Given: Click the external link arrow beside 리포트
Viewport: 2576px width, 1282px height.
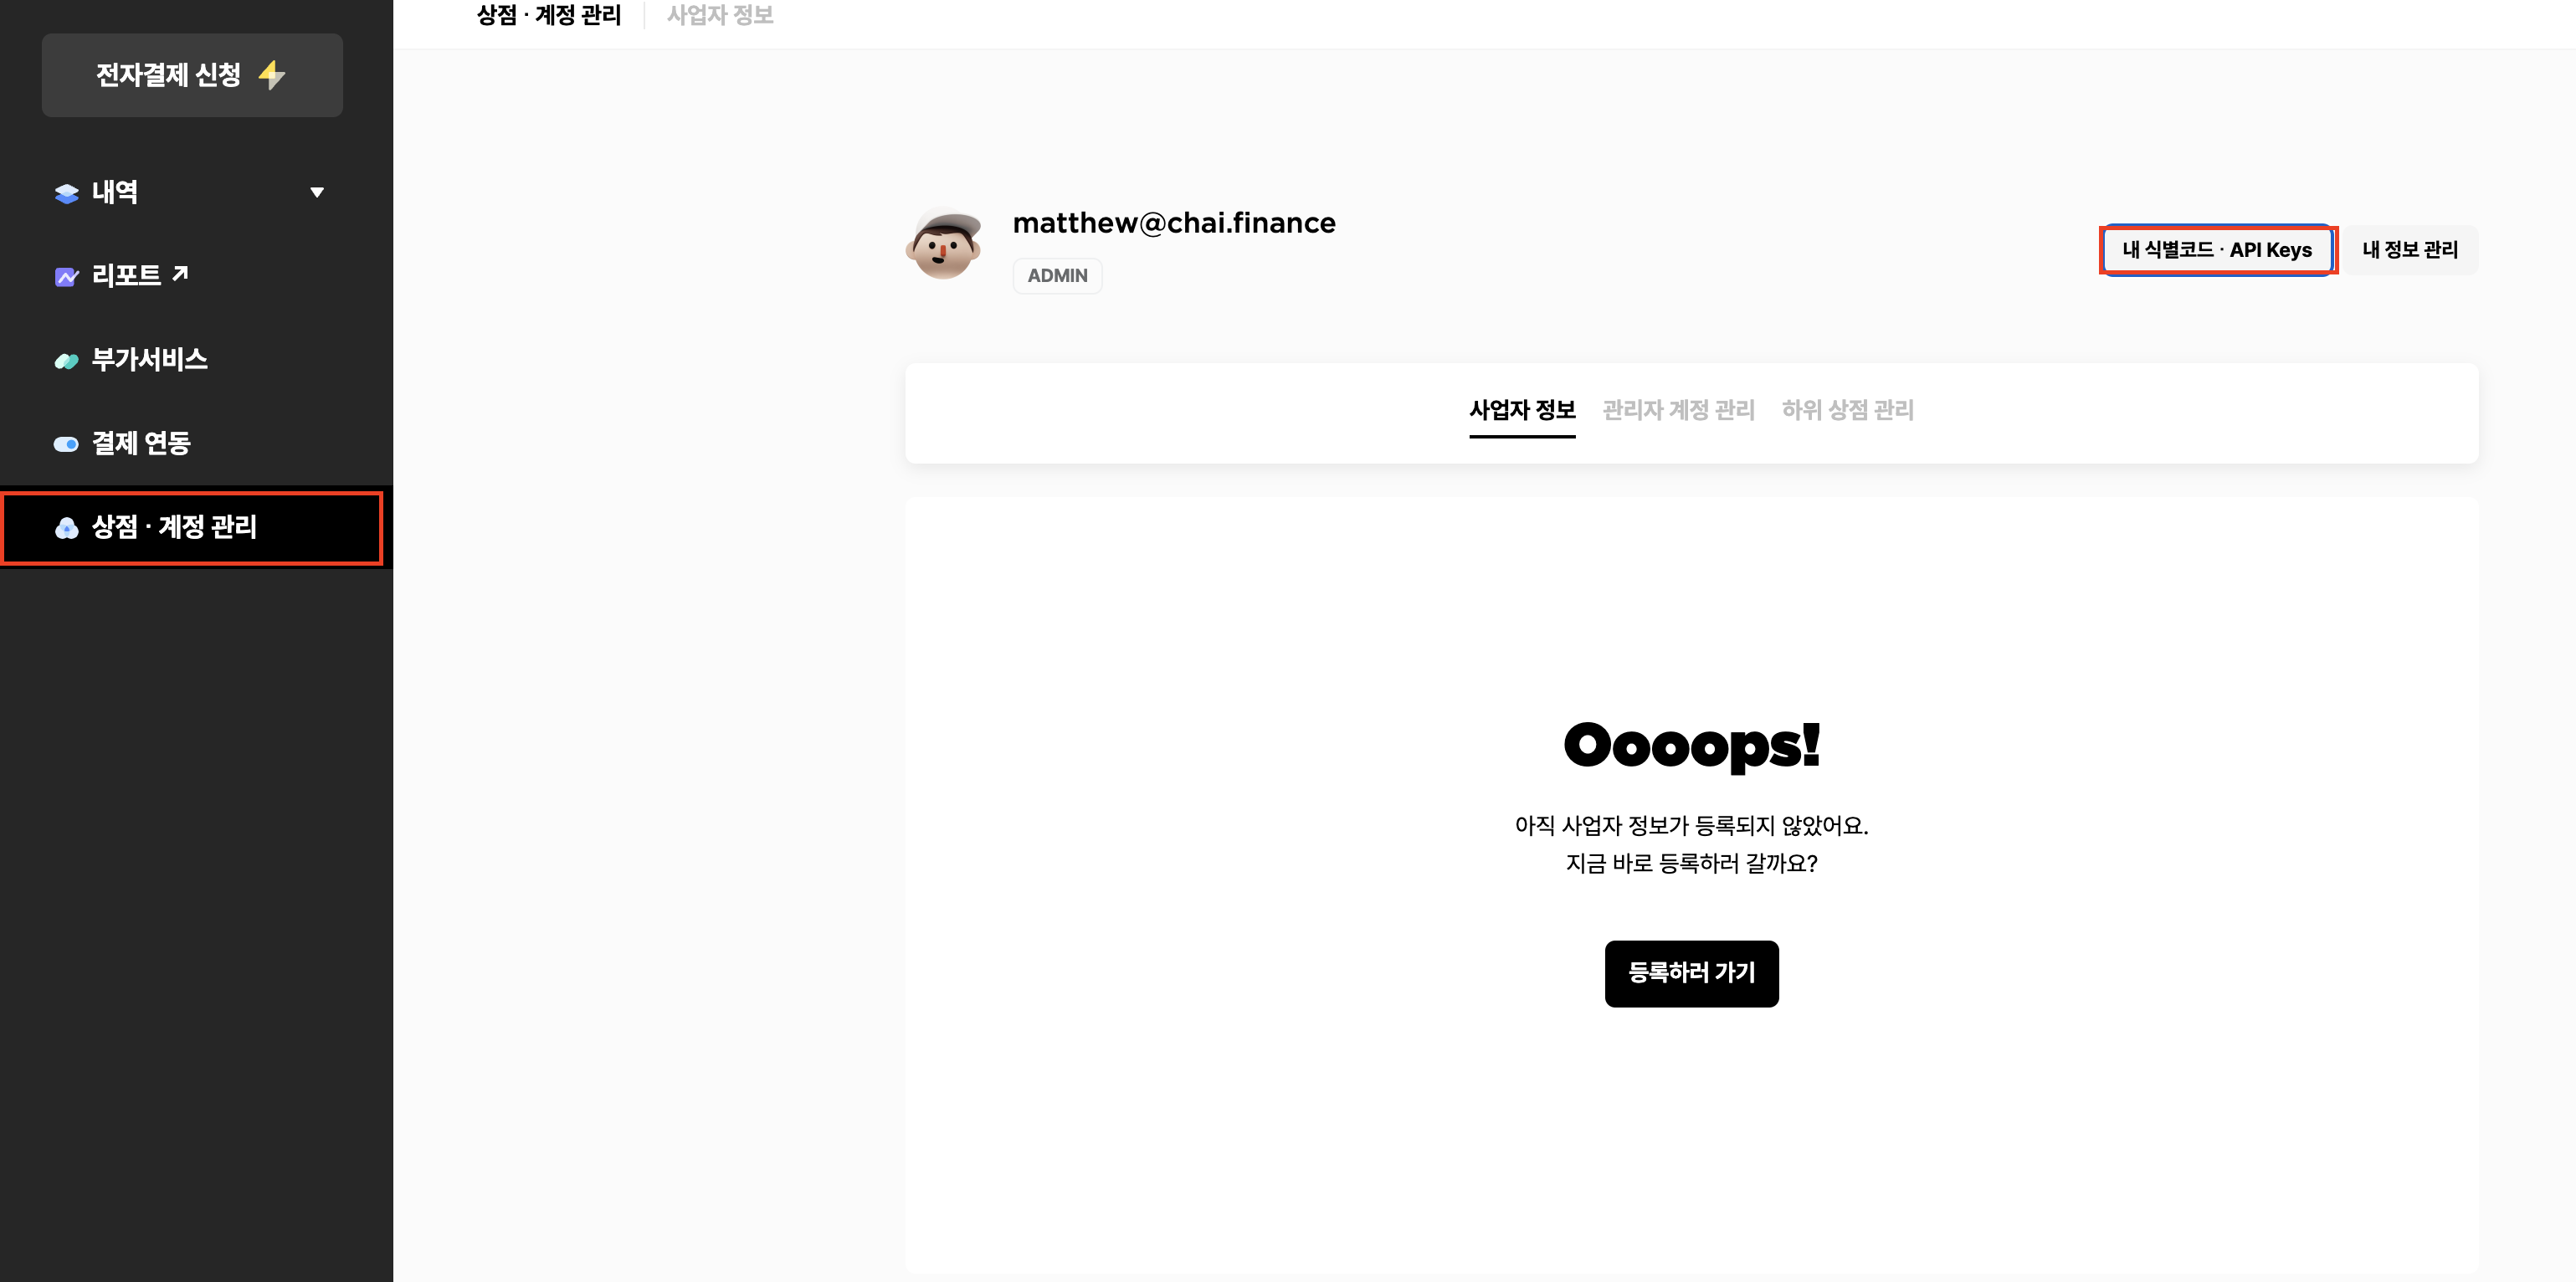Looking at the screenshot, I should coord(180,273).
